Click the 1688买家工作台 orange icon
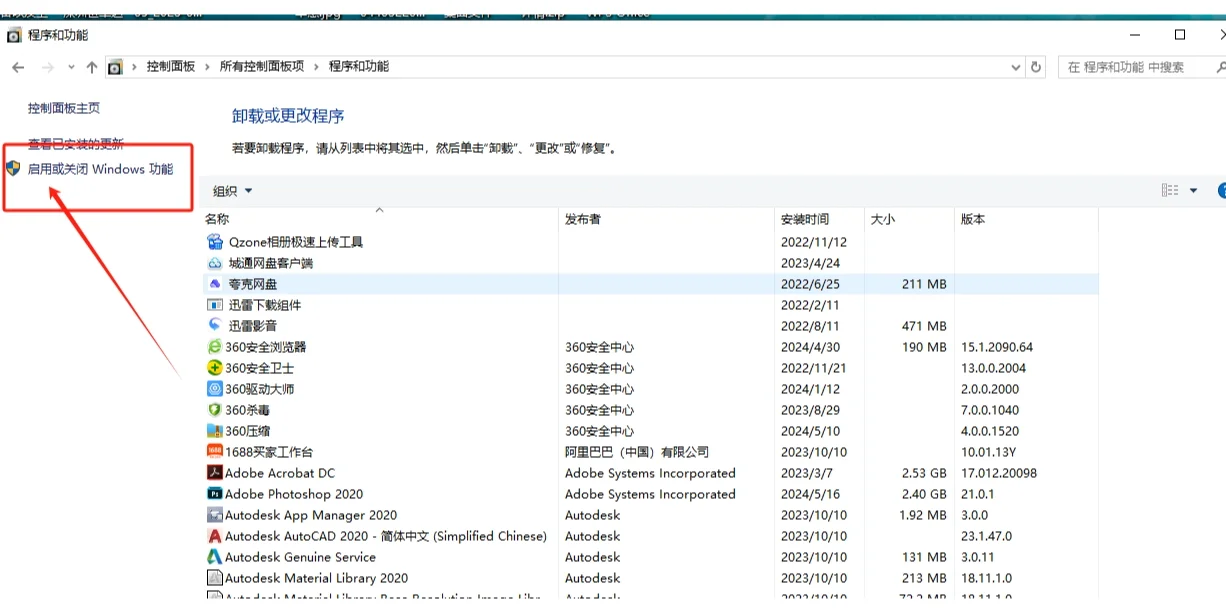 pyautogui.click(x=215, y=452)
